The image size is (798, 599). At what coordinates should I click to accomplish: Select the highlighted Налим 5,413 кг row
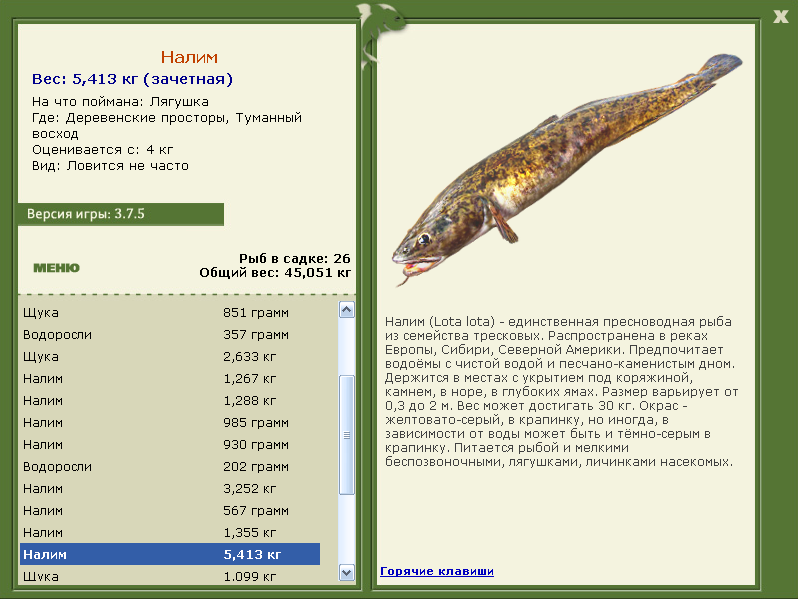(170, 554)
